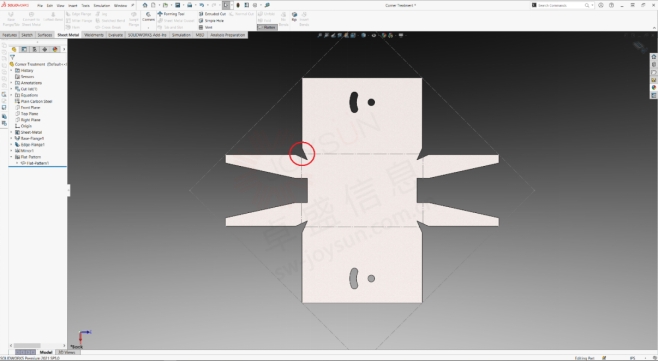This screenshot has height=361, width=658.
Task: Click the Appearances task pane icon
Action: coord(653,88)
